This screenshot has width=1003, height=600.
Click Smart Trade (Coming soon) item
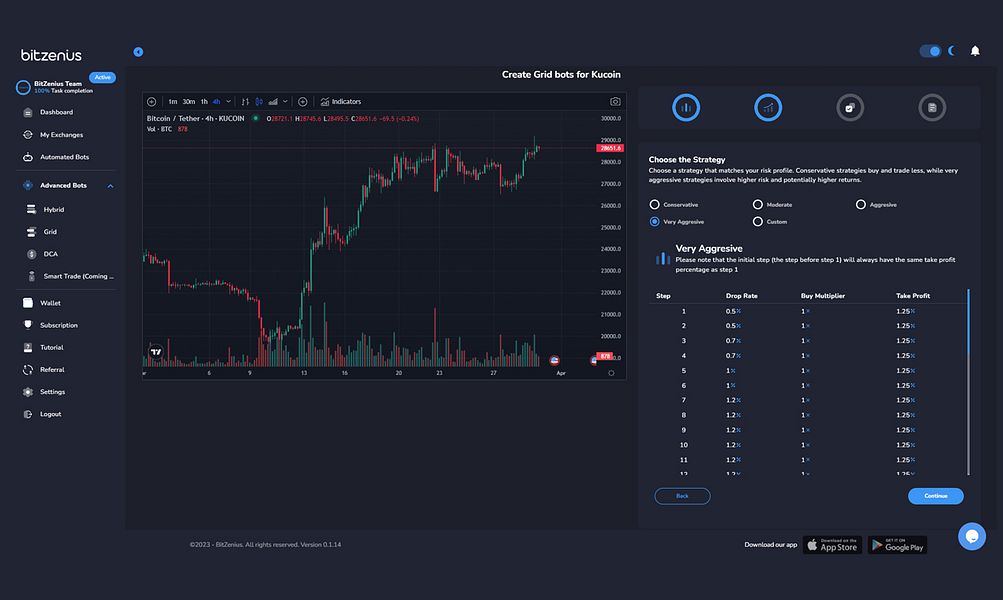78,276
